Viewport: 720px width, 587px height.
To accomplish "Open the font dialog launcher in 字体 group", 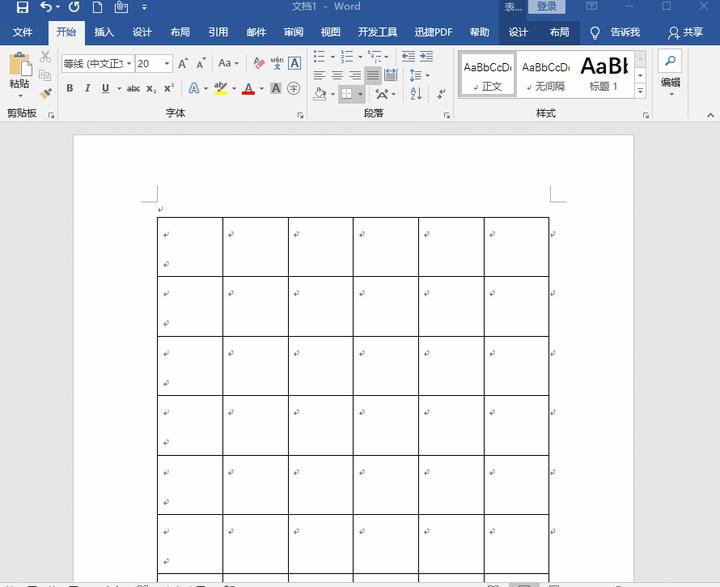I will click(300, 115).
